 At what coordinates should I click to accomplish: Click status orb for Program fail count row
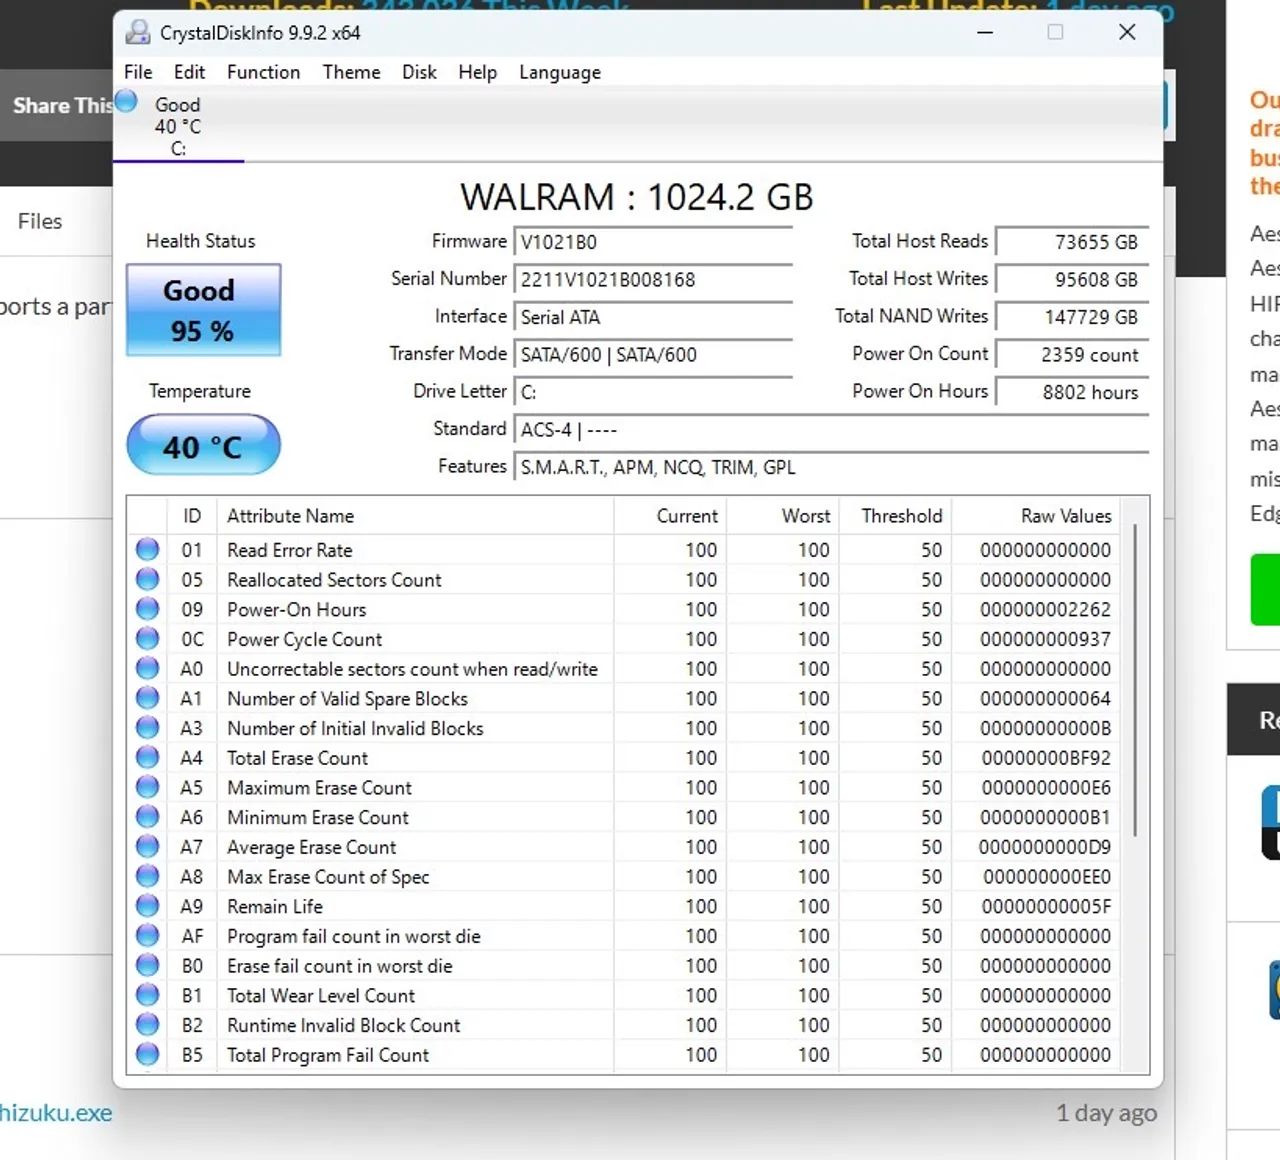point(147,935)
